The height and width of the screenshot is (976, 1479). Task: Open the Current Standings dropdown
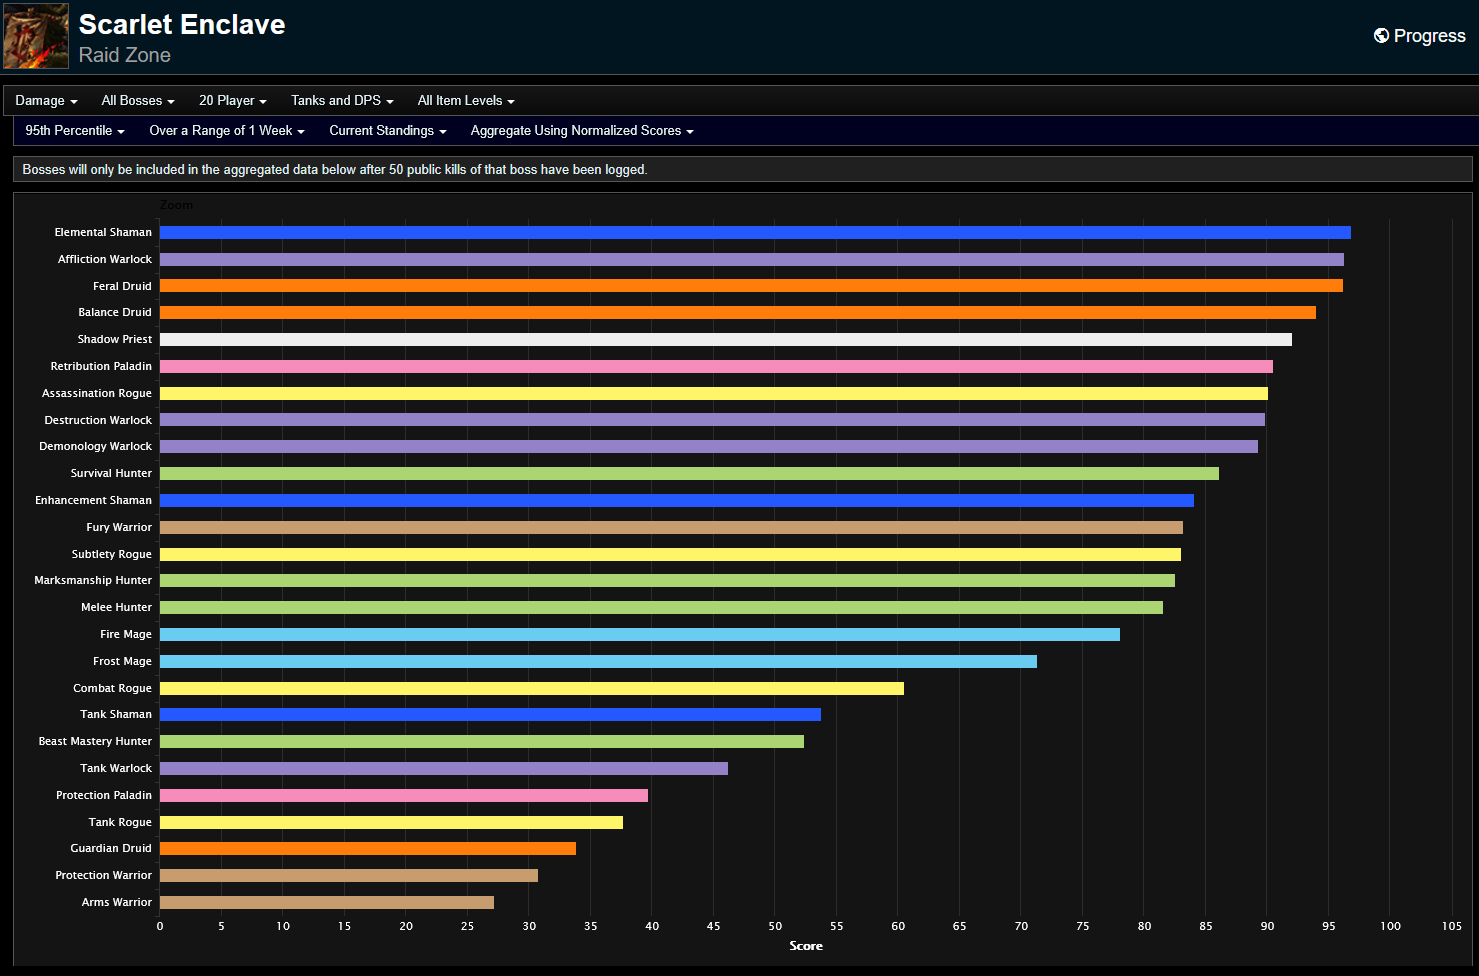pyautogui.click(x=387, y=130)
